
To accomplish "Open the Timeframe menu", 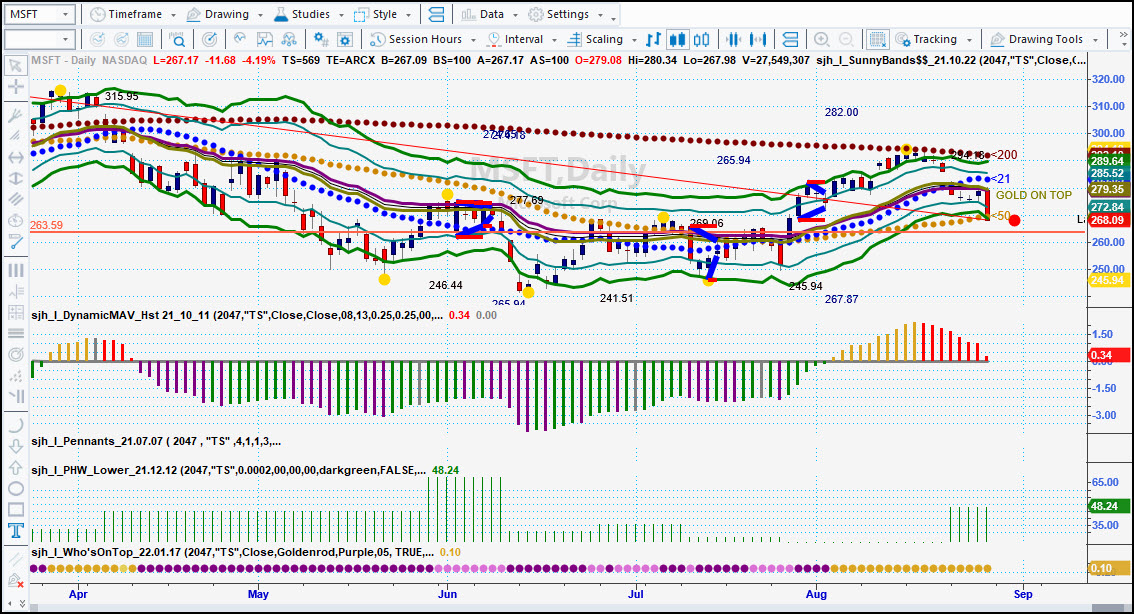I will [133, 14].
